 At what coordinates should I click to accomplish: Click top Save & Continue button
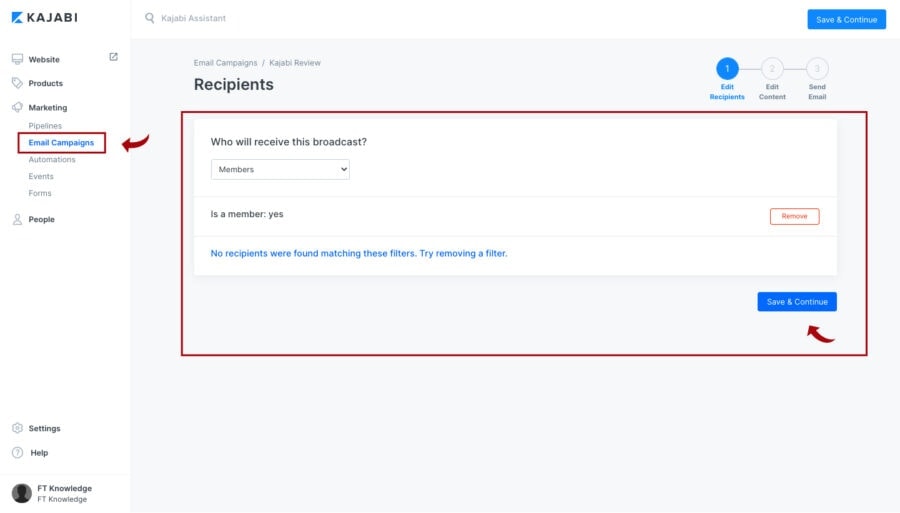847,20
